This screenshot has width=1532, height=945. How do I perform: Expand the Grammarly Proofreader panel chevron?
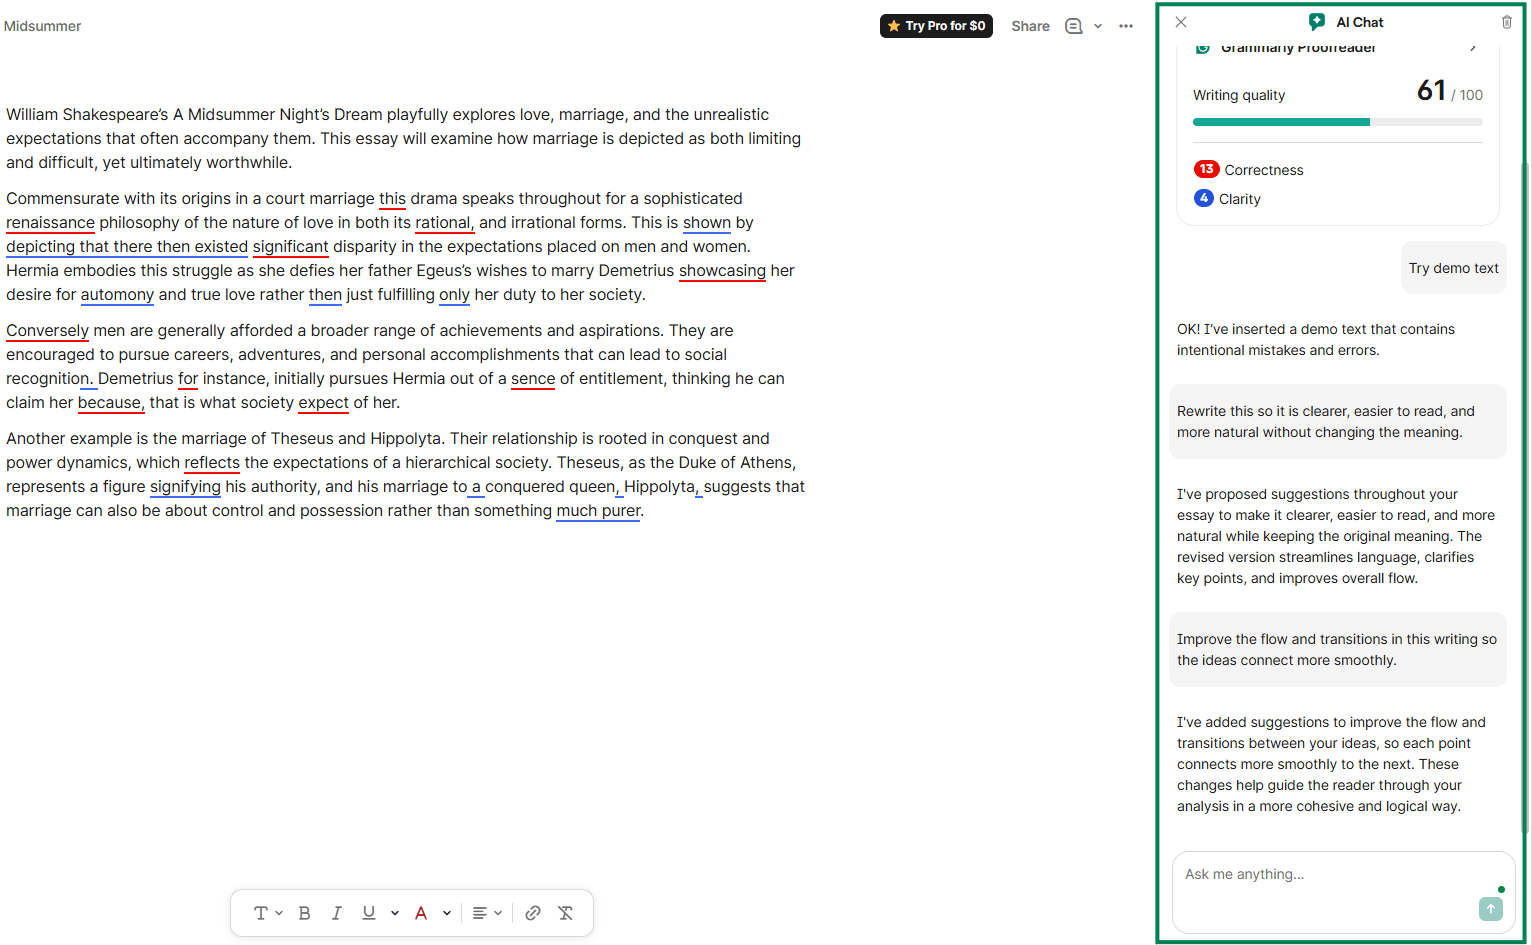point(1473,45)
